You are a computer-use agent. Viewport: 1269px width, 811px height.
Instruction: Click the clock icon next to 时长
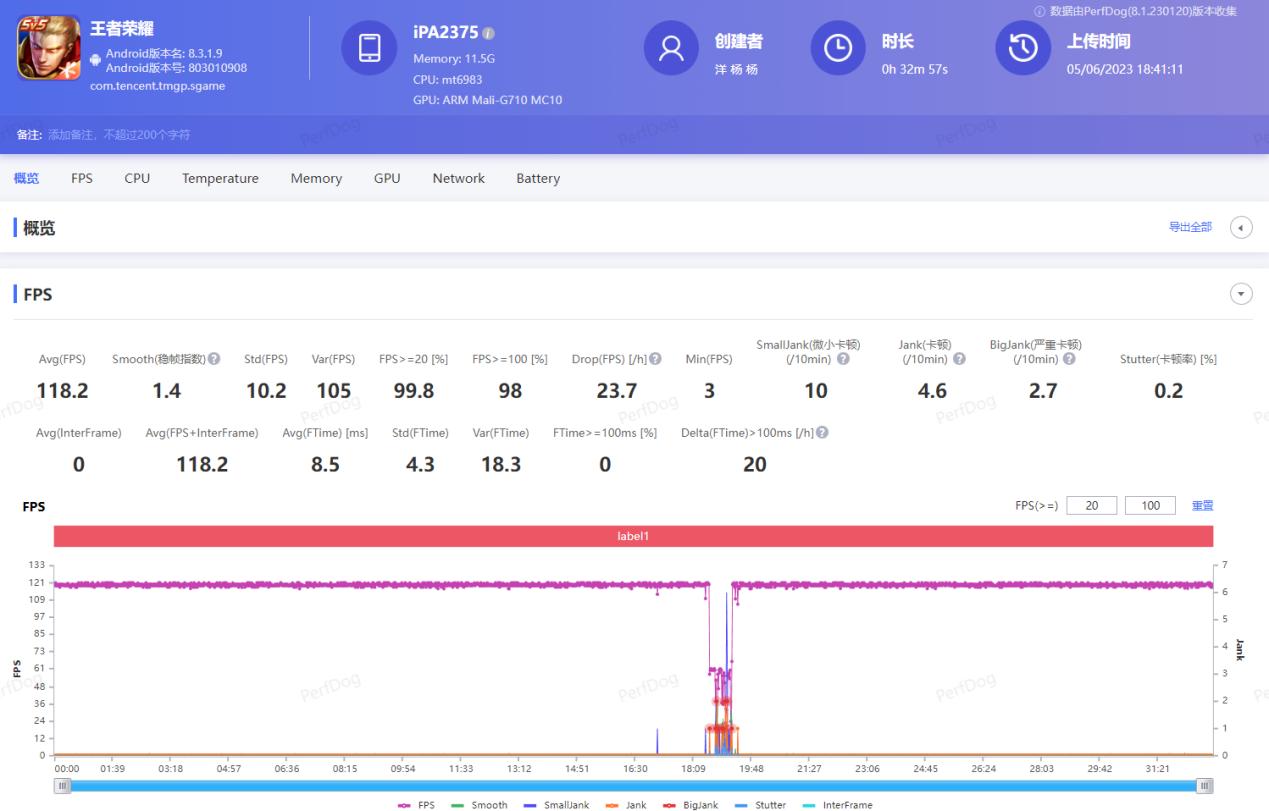pos(838,47)
